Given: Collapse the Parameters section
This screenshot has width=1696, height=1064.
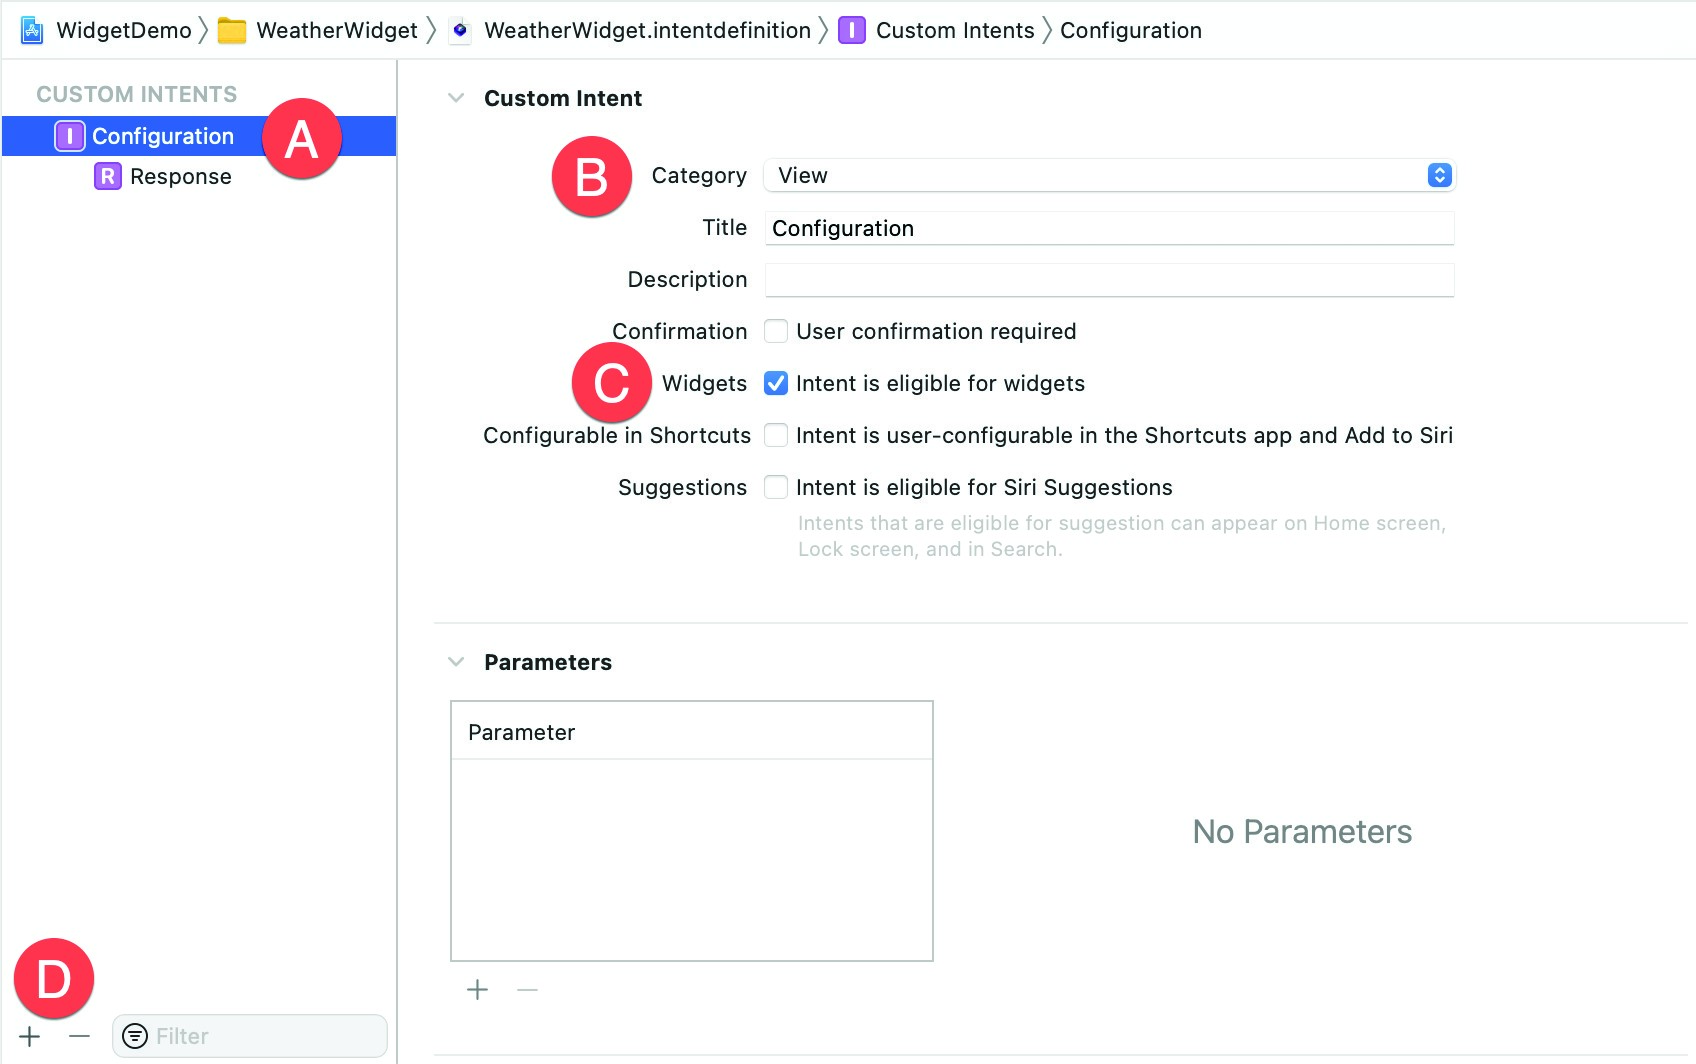Looking at the screenshot, I should click(x=456, y=662).
